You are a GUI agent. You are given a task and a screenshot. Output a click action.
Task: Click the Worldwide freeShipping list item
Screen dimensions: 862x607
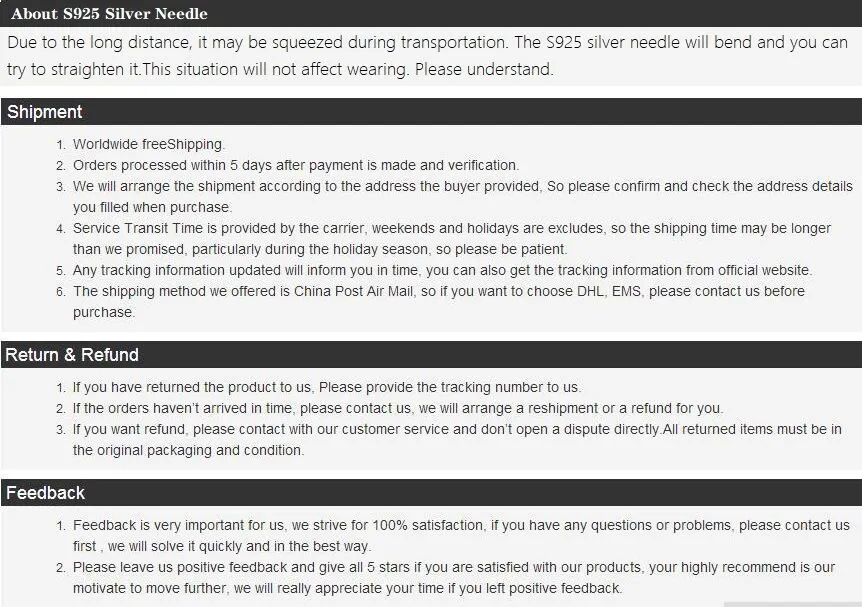tap(149, 144)
